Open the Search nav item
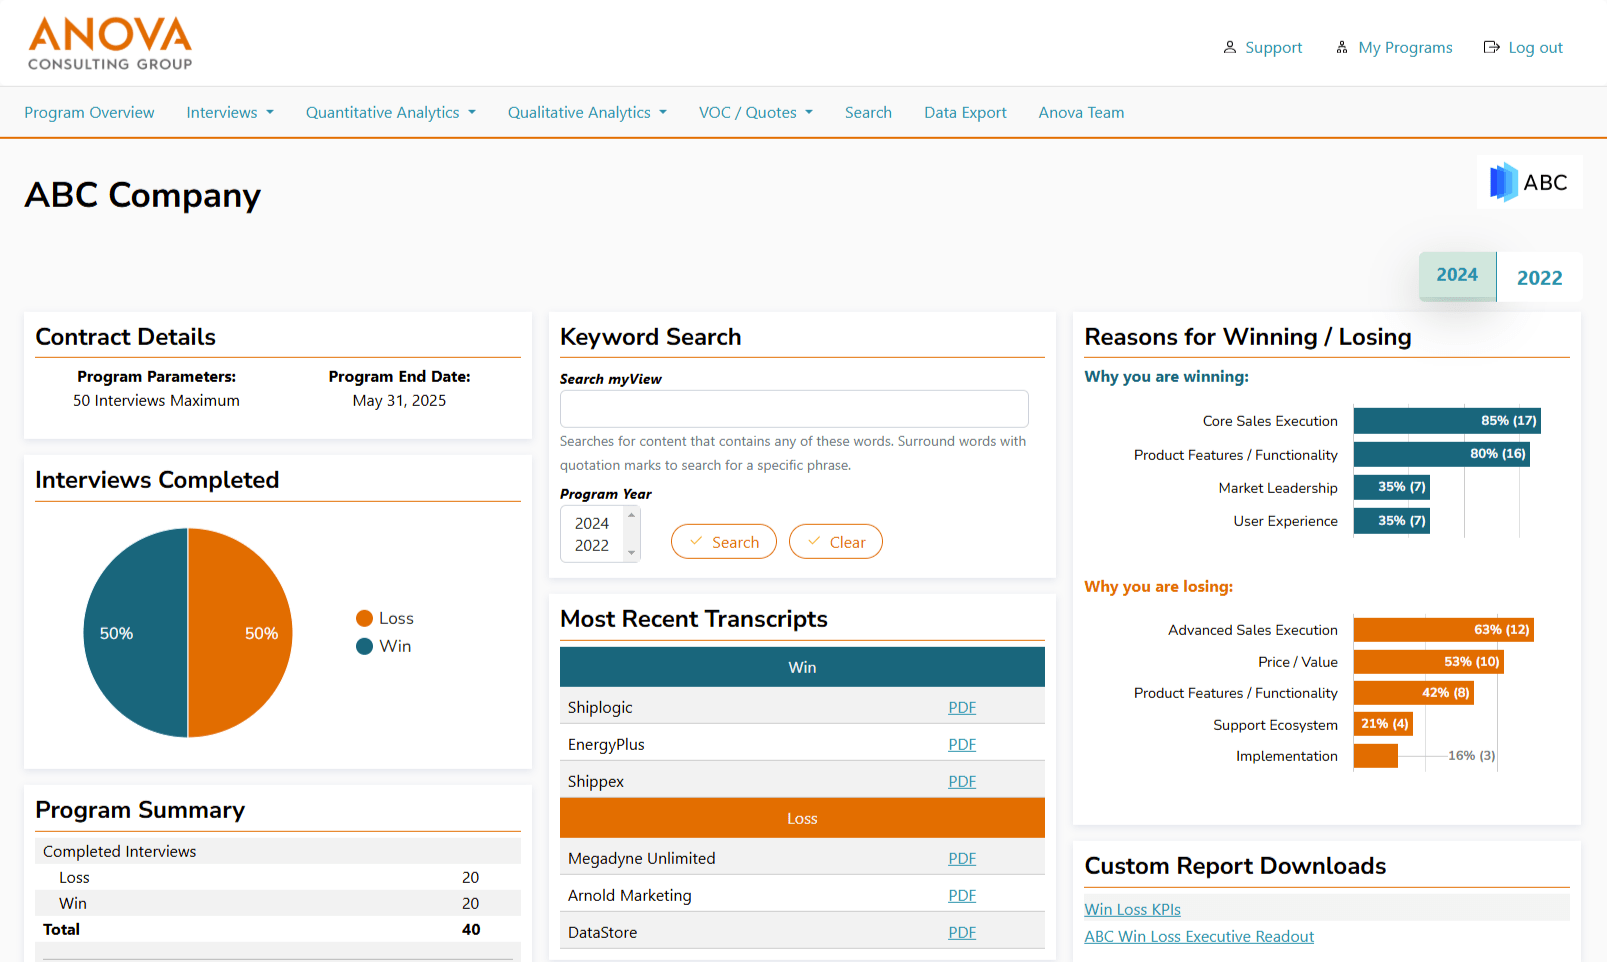Viewport: 1607px width, 962px height. coord(868,112)
